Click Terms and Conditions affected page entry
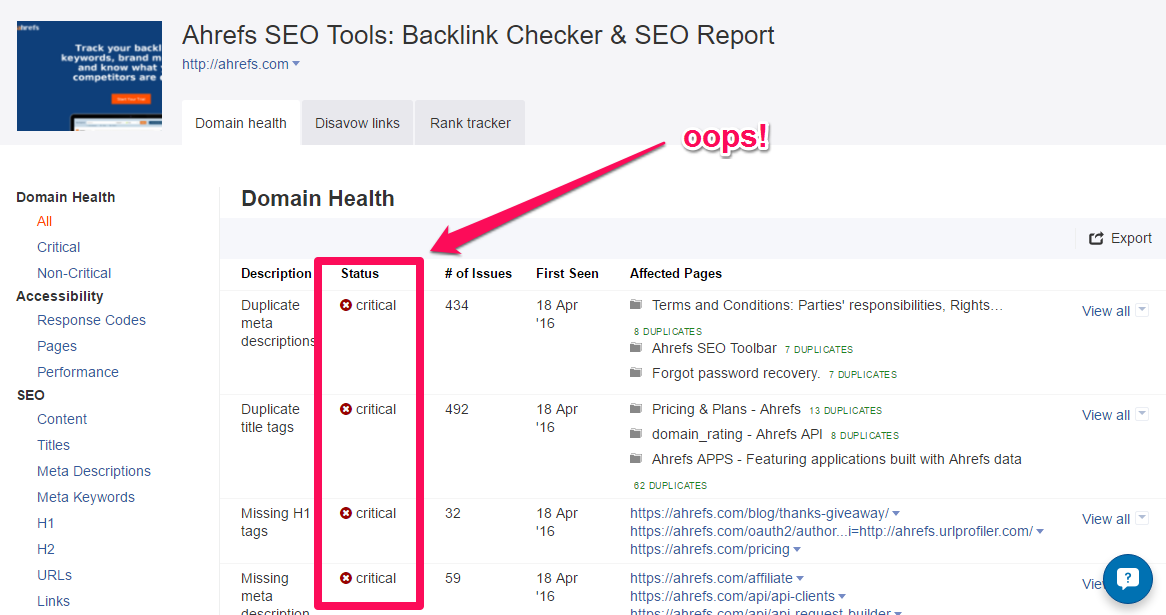This screenshot has width=1166, height=615. click(x=828, y=305)
